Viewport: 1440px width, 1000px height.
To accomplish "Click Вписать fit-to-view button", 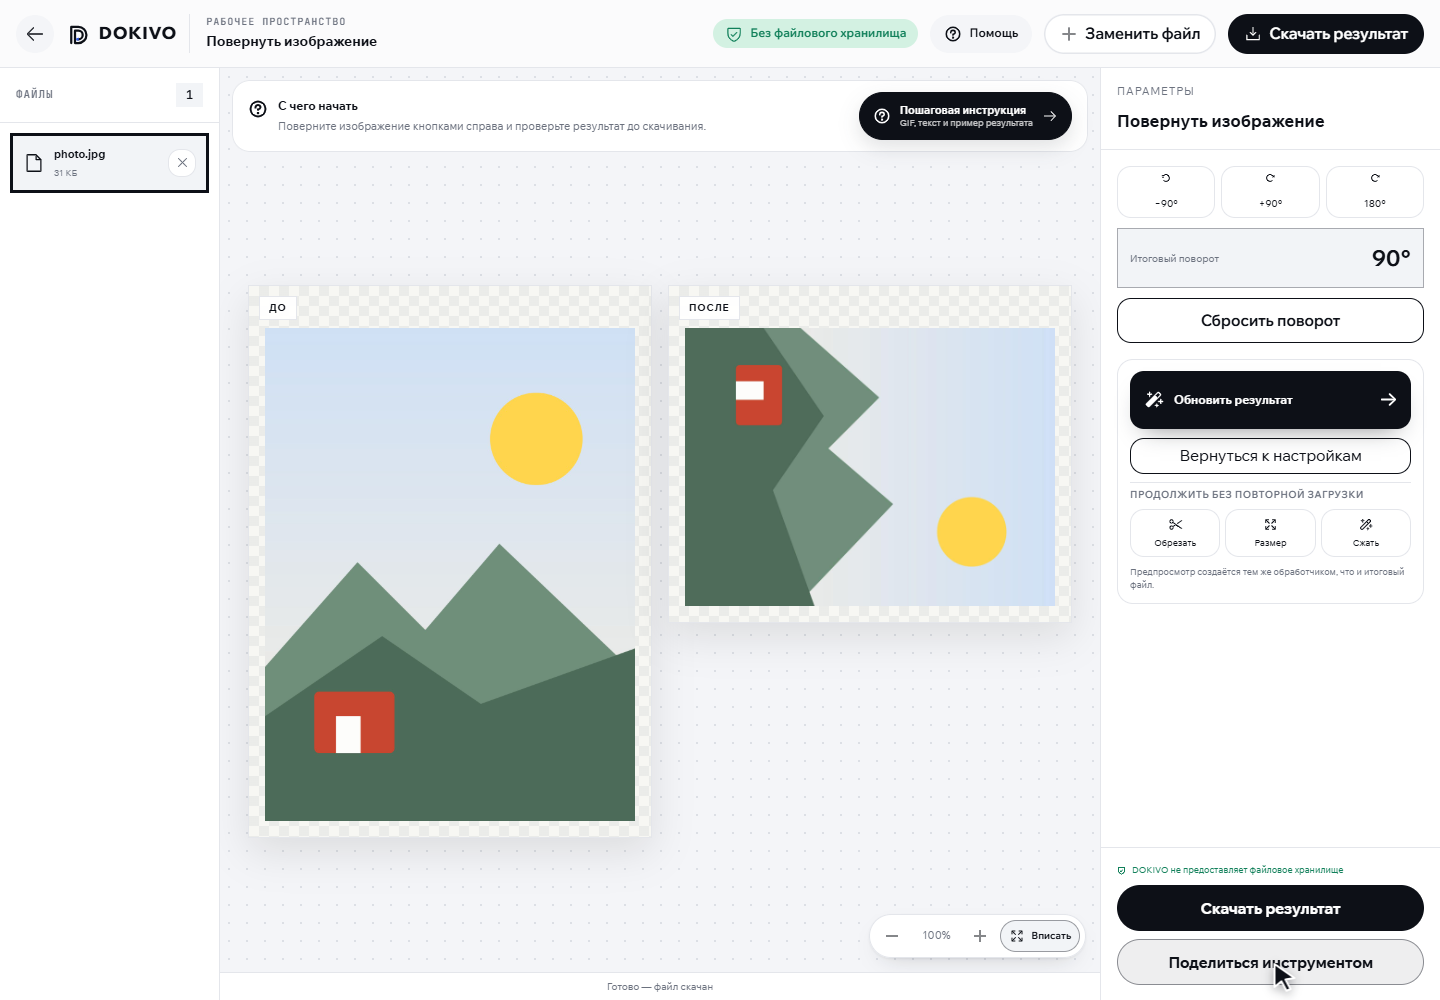I will click(x=1040, y=936).
